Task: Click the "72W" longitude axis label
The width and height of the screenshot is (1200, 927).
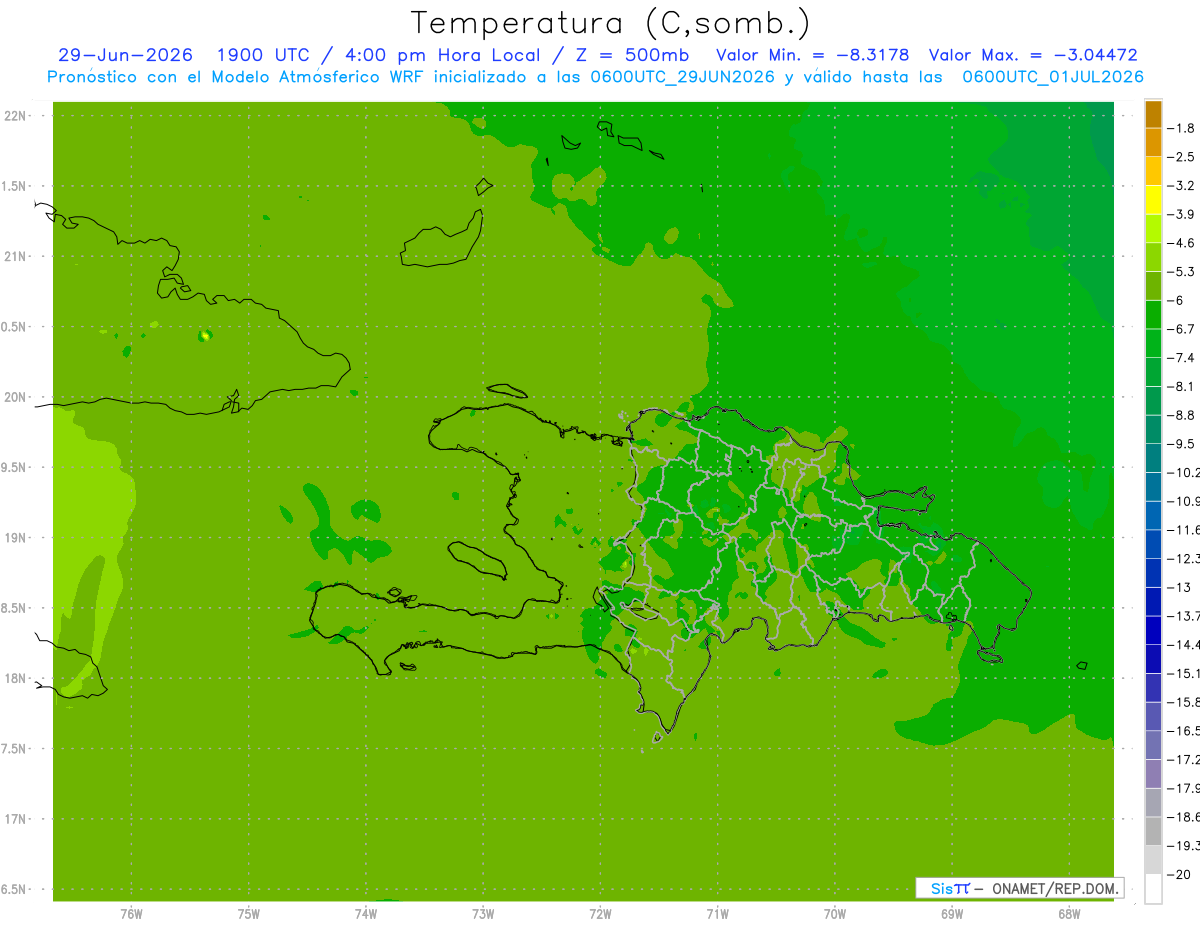Action: click(x=600, y=914)
